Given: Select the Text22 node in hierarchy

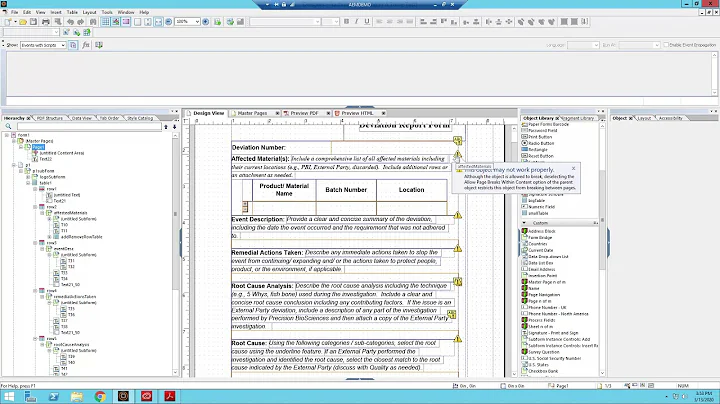Looking at the screenshot, I should 45,159.
